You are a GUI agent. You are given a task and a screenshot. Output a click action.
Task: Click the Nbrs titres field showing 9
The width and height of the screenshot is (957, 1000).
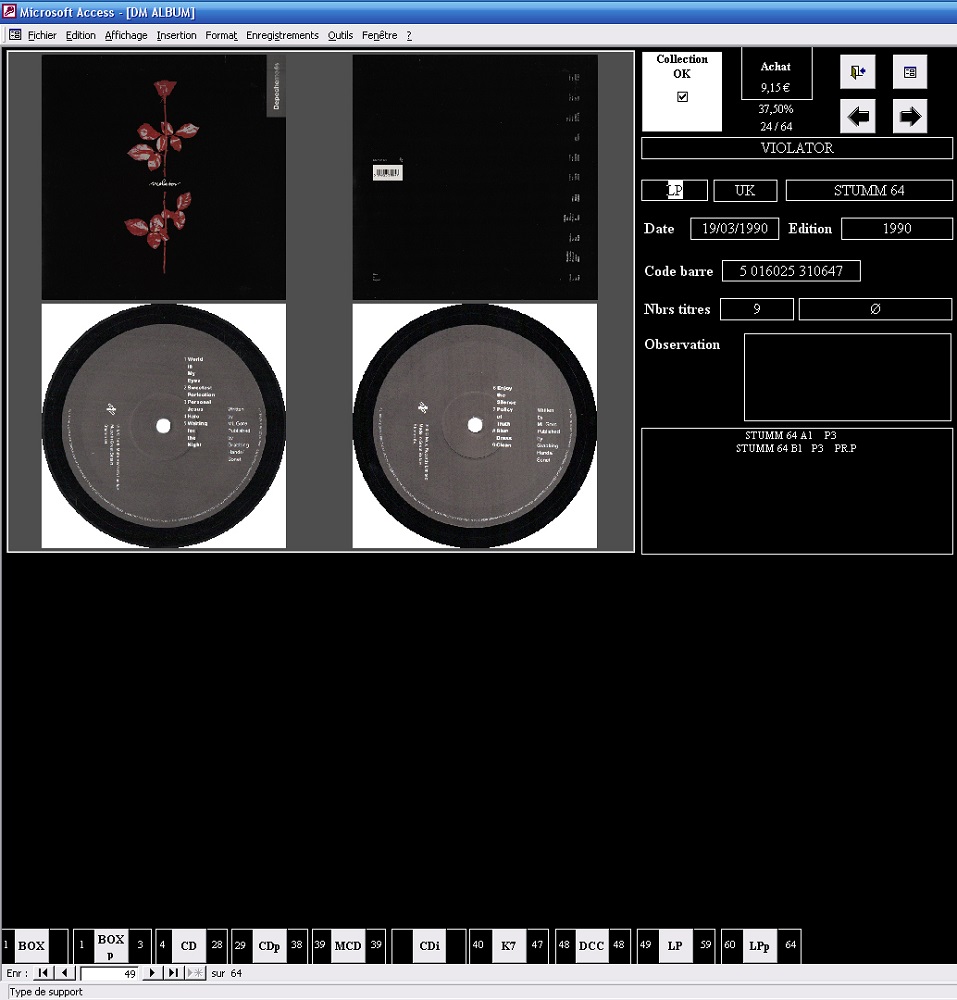[x=757, y=309]
